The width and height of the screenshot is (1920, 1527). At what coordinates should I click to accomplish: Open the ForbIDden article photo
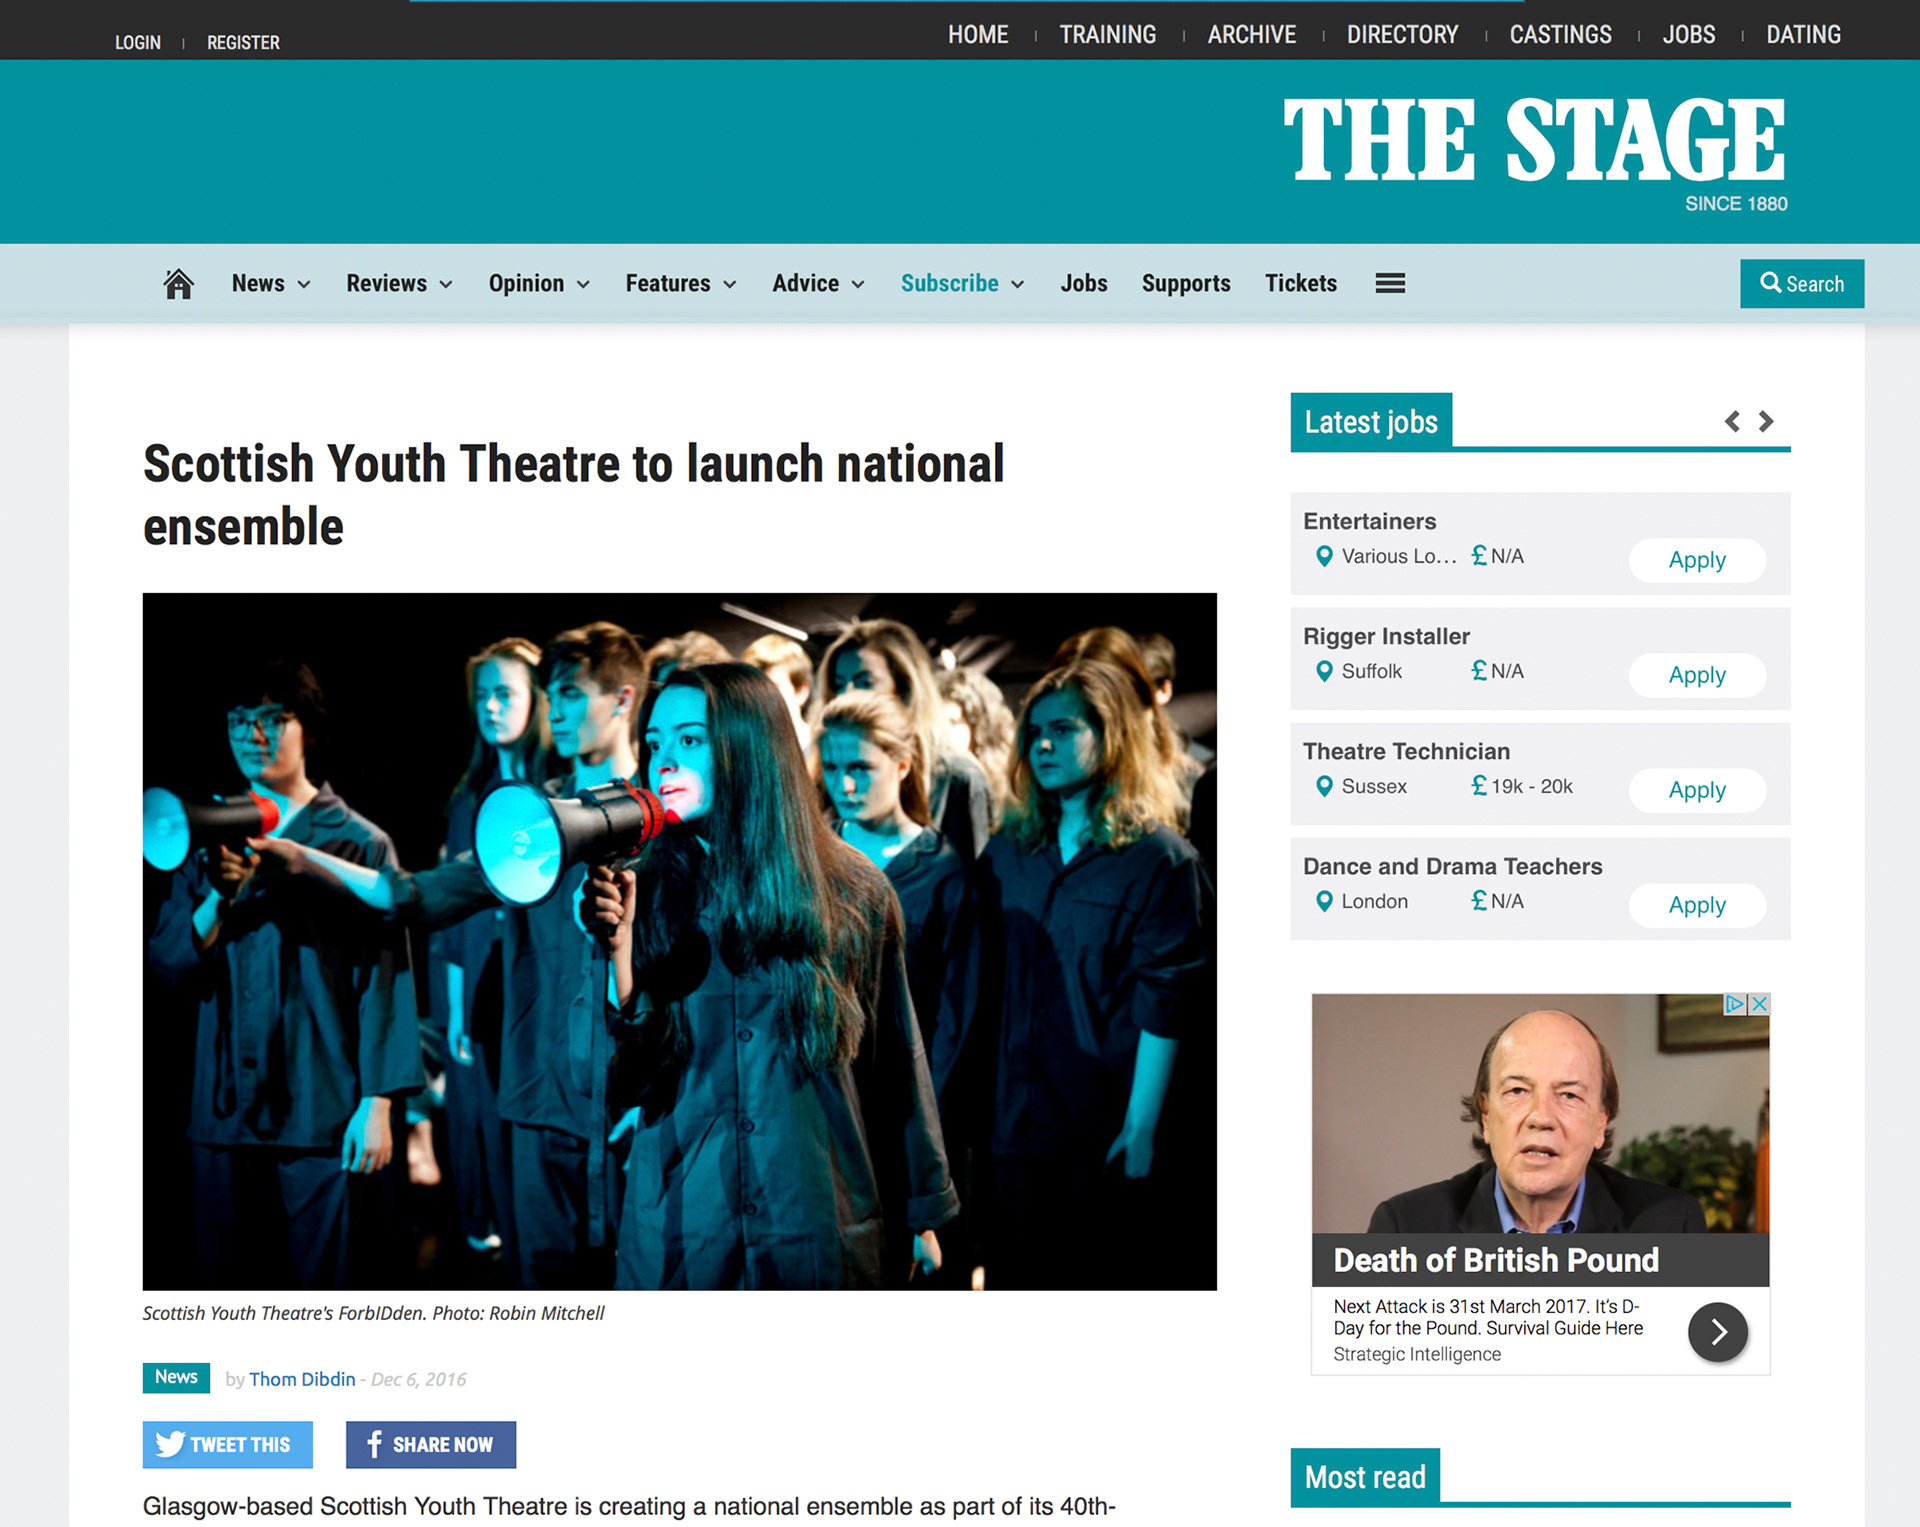[x=680, y=941]
